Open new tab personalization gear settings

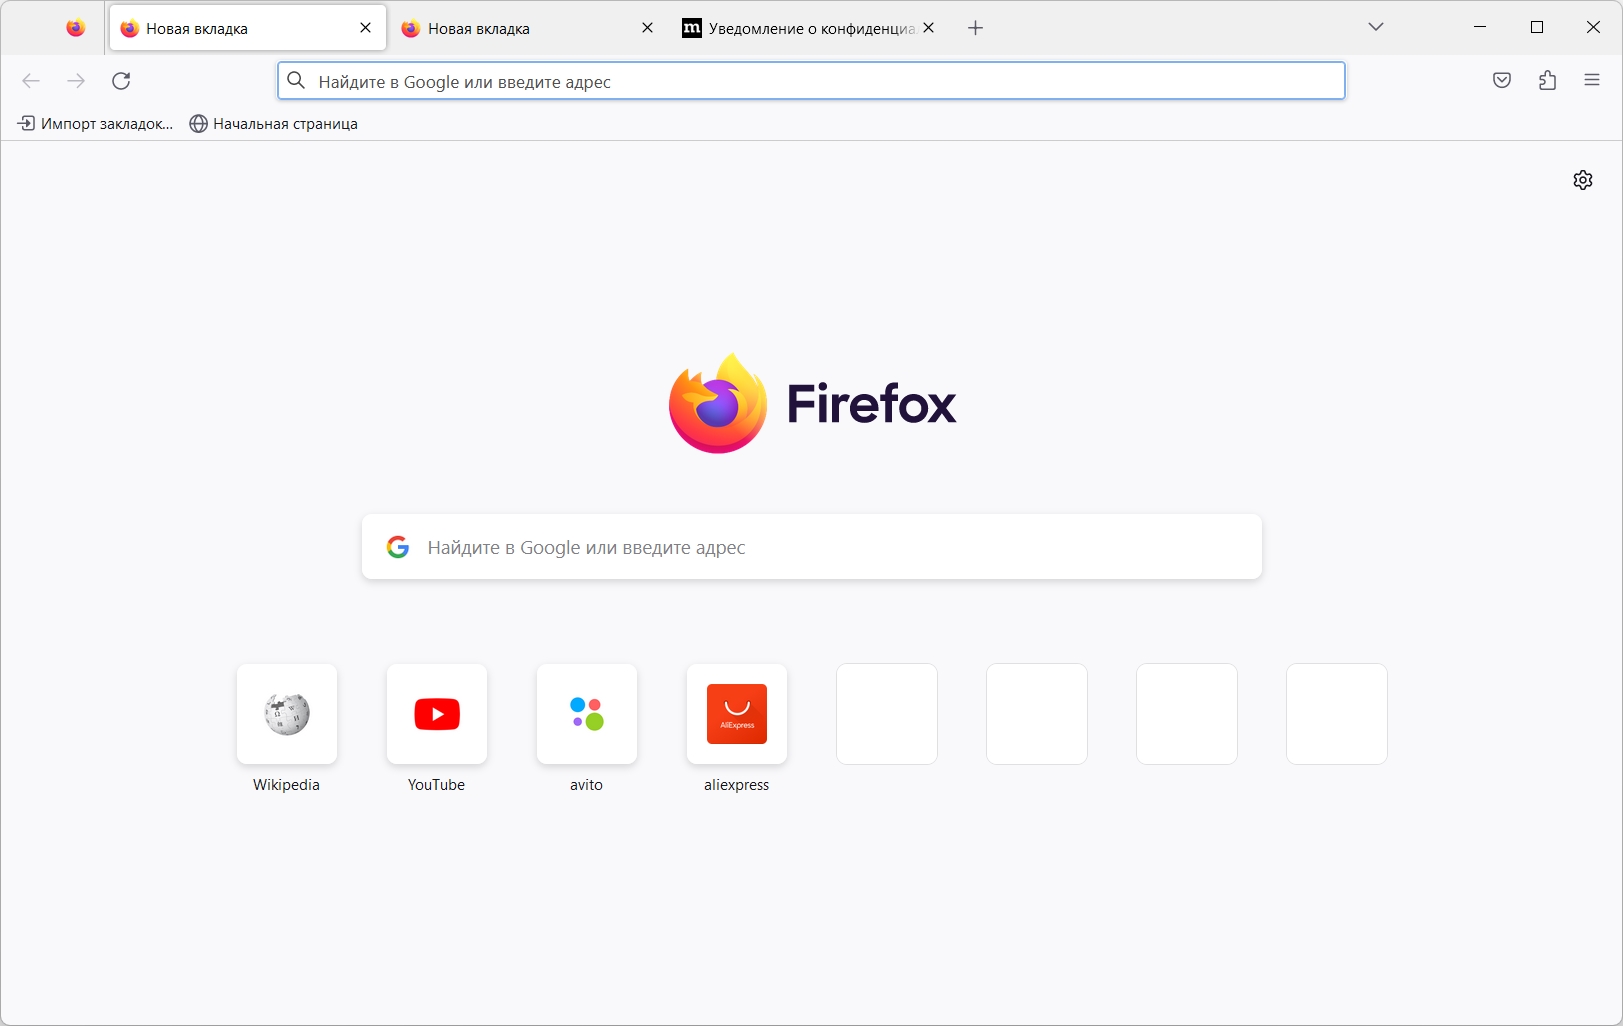(x=1583, y=180)
